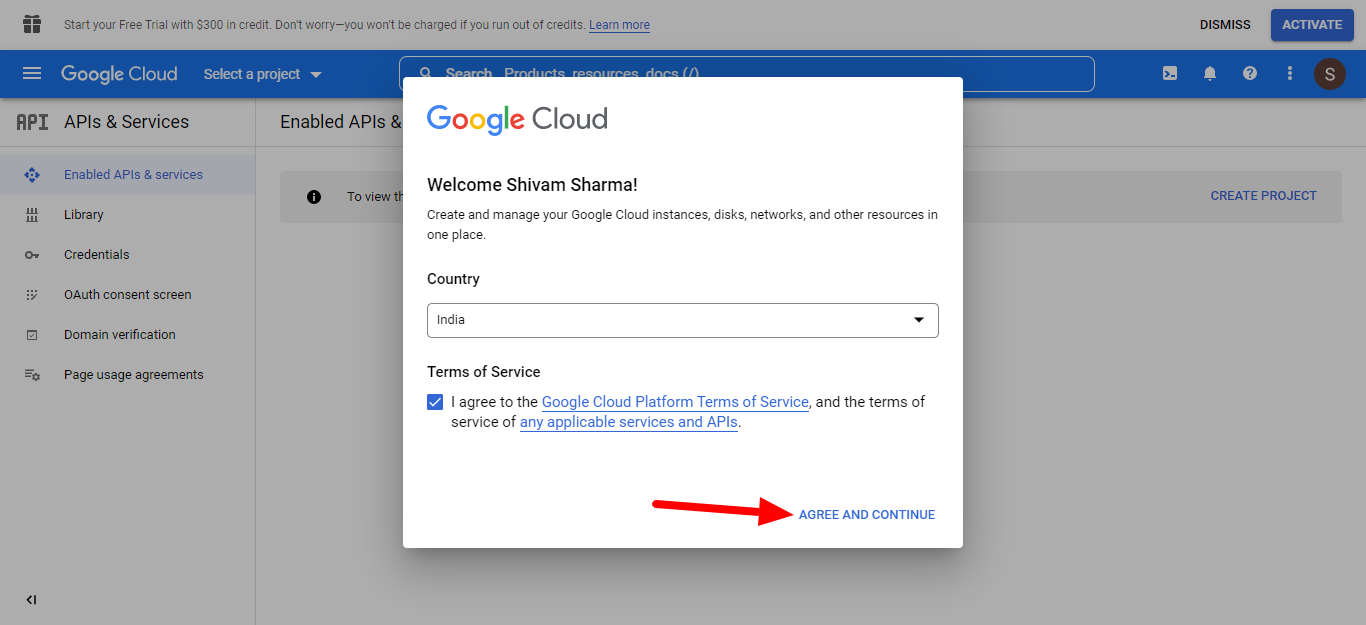Image resolution: width=1366 pixels, height=625 pixels.
Task: Select Credentials in the sidebar
Action: pos(96,255)
